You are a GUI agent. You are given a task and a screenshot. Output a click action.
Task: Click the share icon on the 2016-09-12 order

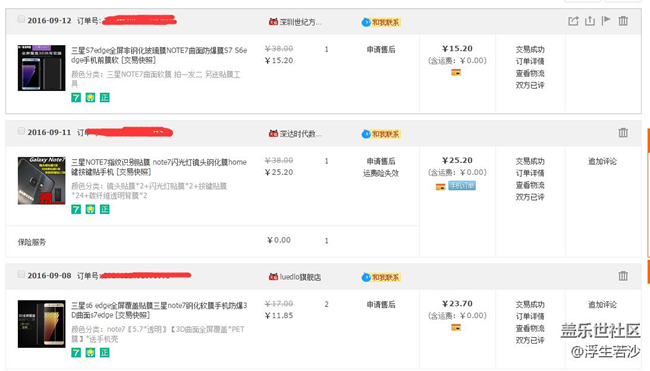pos(573,21)
